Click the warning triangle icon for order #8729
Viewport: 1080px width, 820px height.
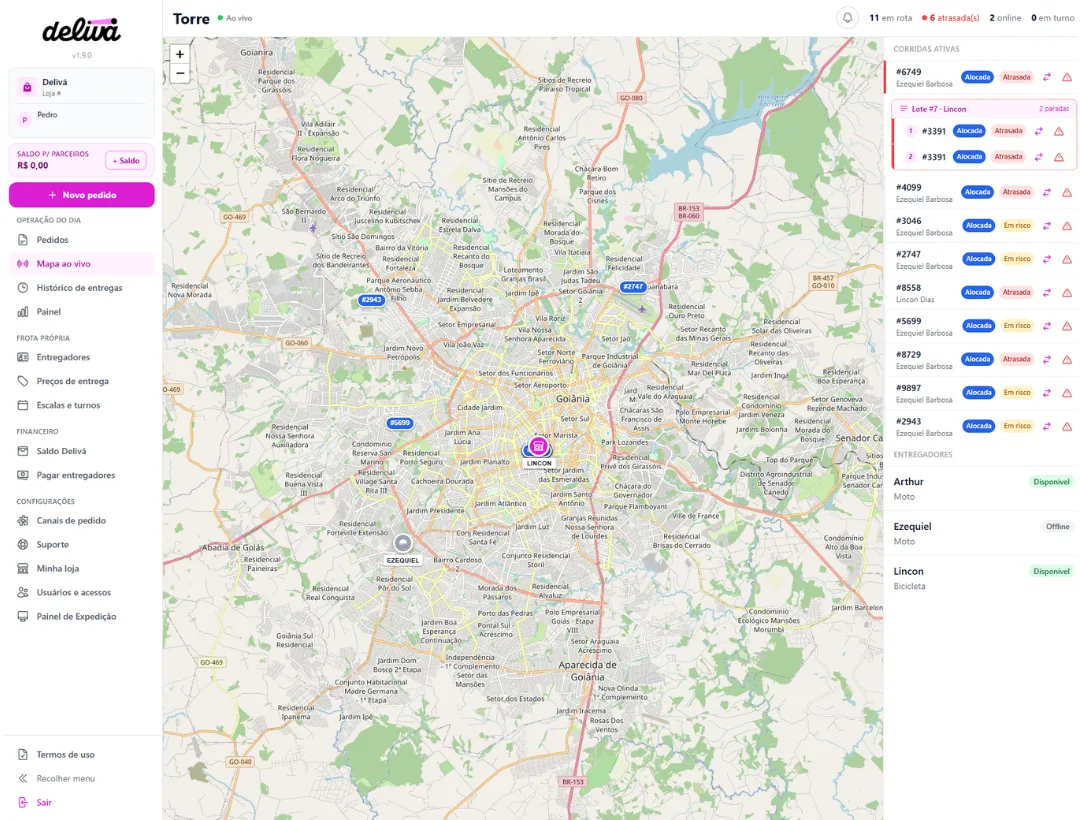pos(1067,359)
